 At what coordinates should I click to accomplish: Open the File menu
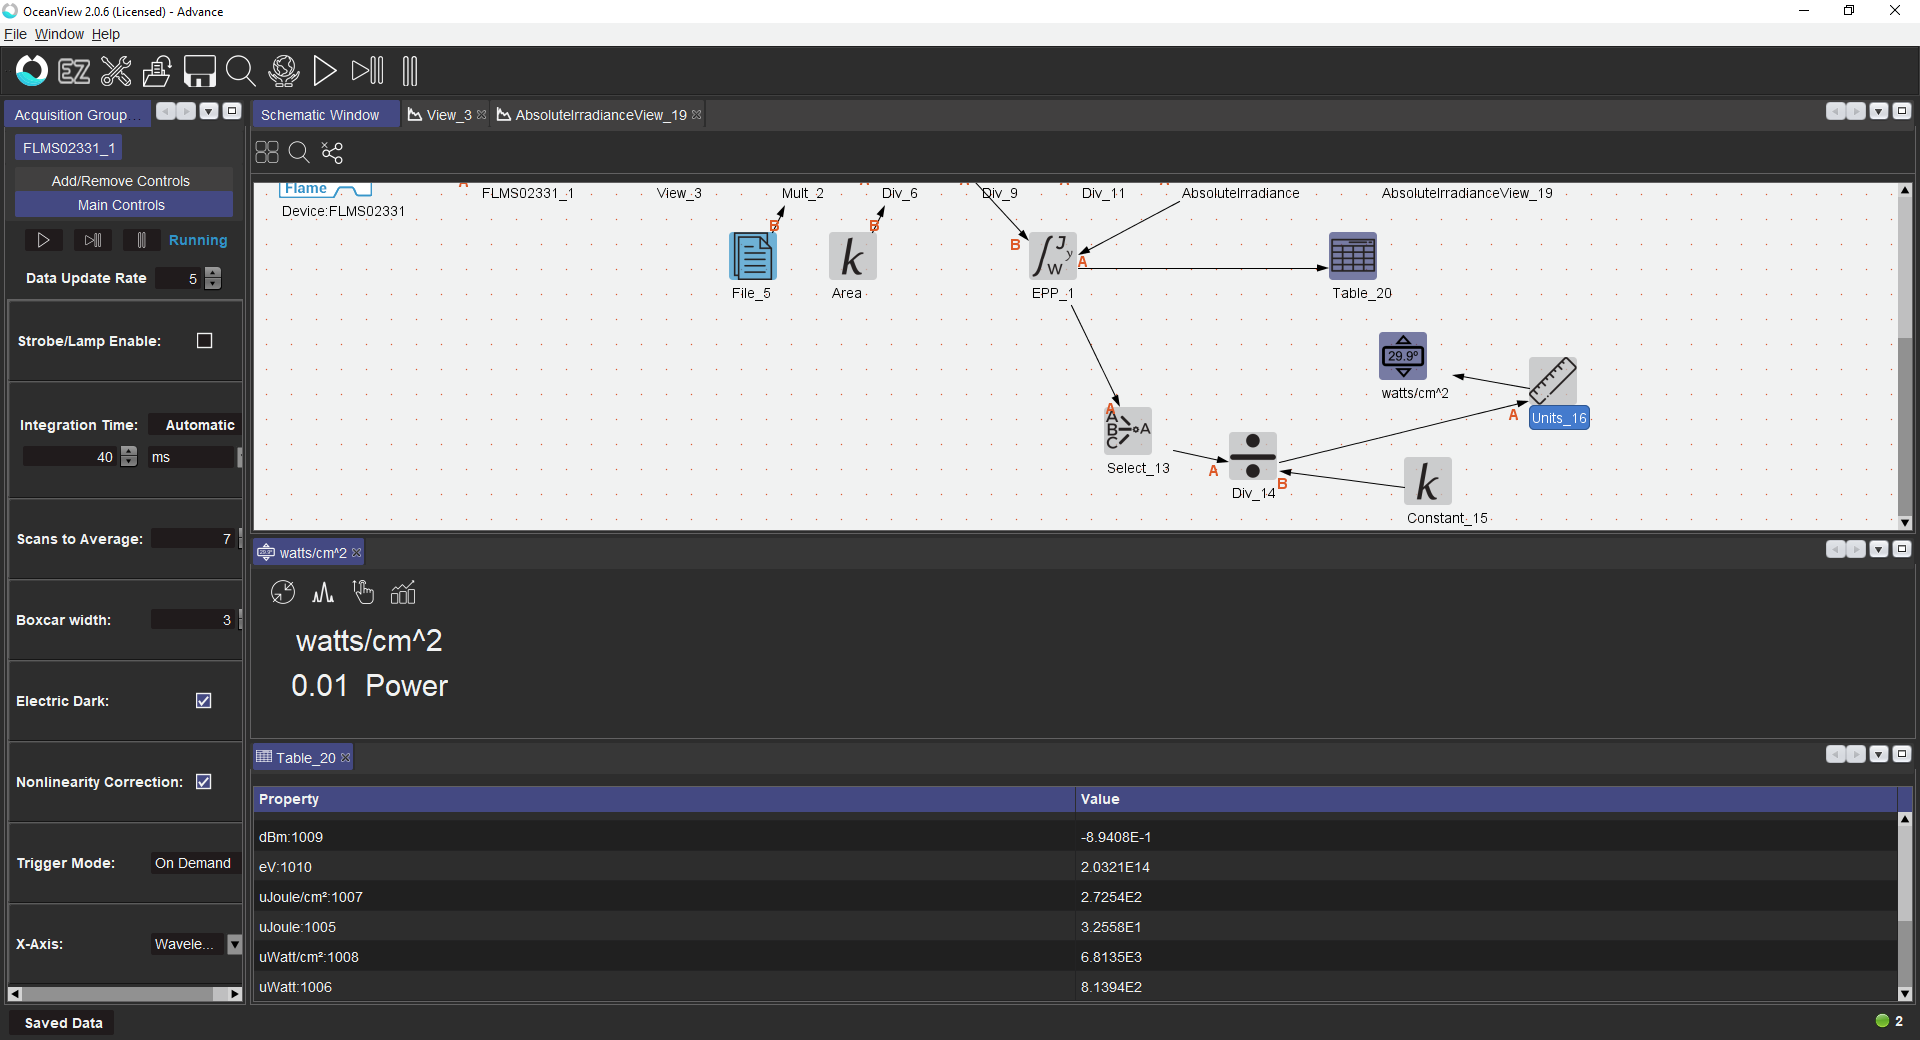click(x=15, y=34)
